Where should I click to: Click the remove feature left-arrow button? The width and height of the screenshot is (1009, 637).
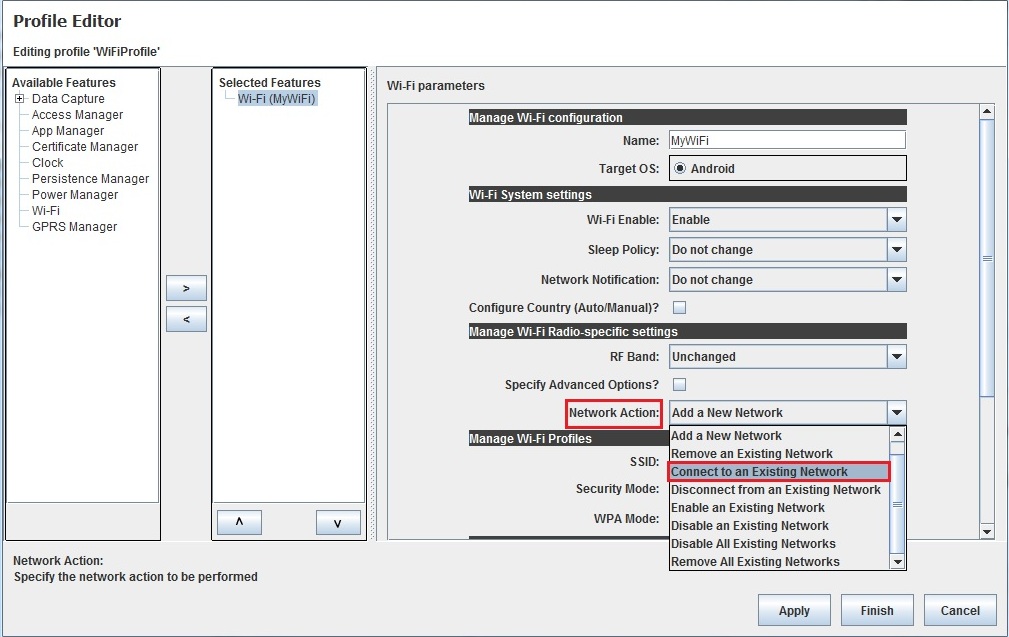click(186, 319)
